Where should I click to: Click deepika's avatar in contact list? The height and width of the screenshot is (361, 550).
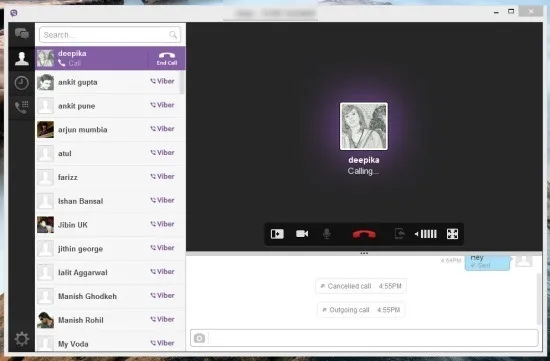[x=46, y=58]
